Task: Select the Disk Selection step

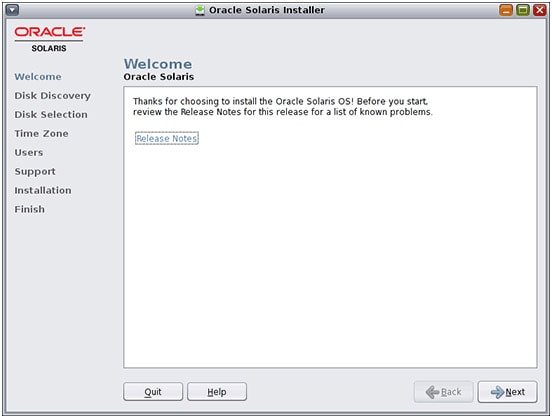Action: coord(51,115)
